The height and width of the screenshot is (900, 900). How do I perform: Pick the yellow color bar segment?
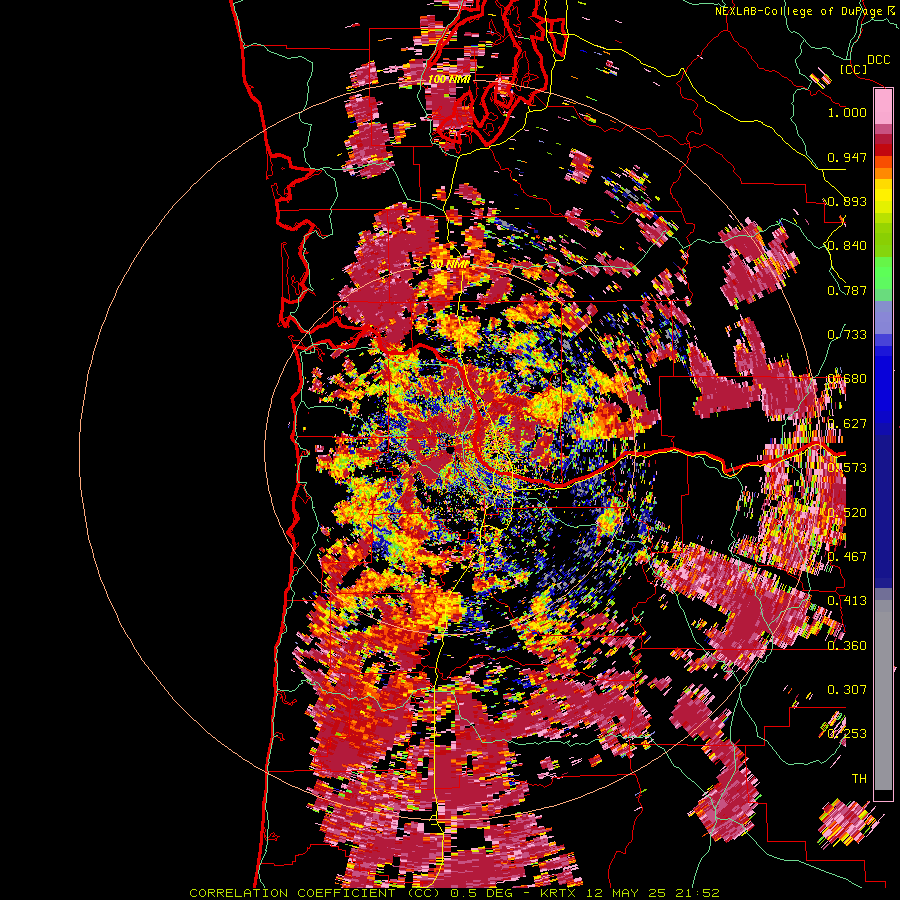click(883, 196)
